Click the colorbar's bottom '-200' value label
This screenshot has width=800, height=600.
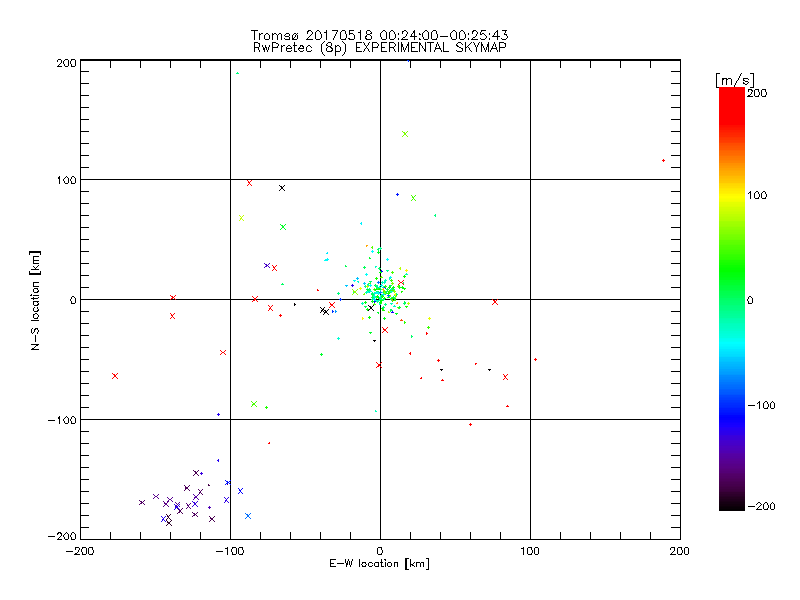(x=761, y=507)
